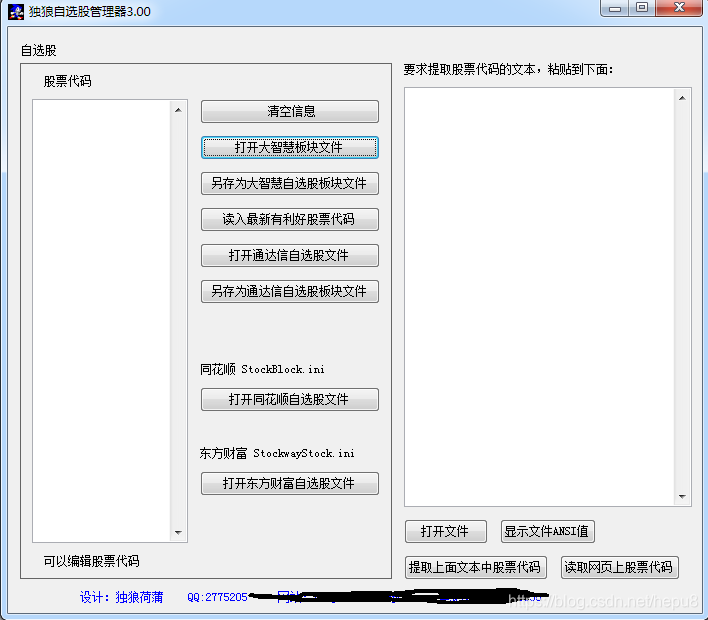Click the 股票代码 heading label
This screenshot has width=708, height=620.
[68, 81]
